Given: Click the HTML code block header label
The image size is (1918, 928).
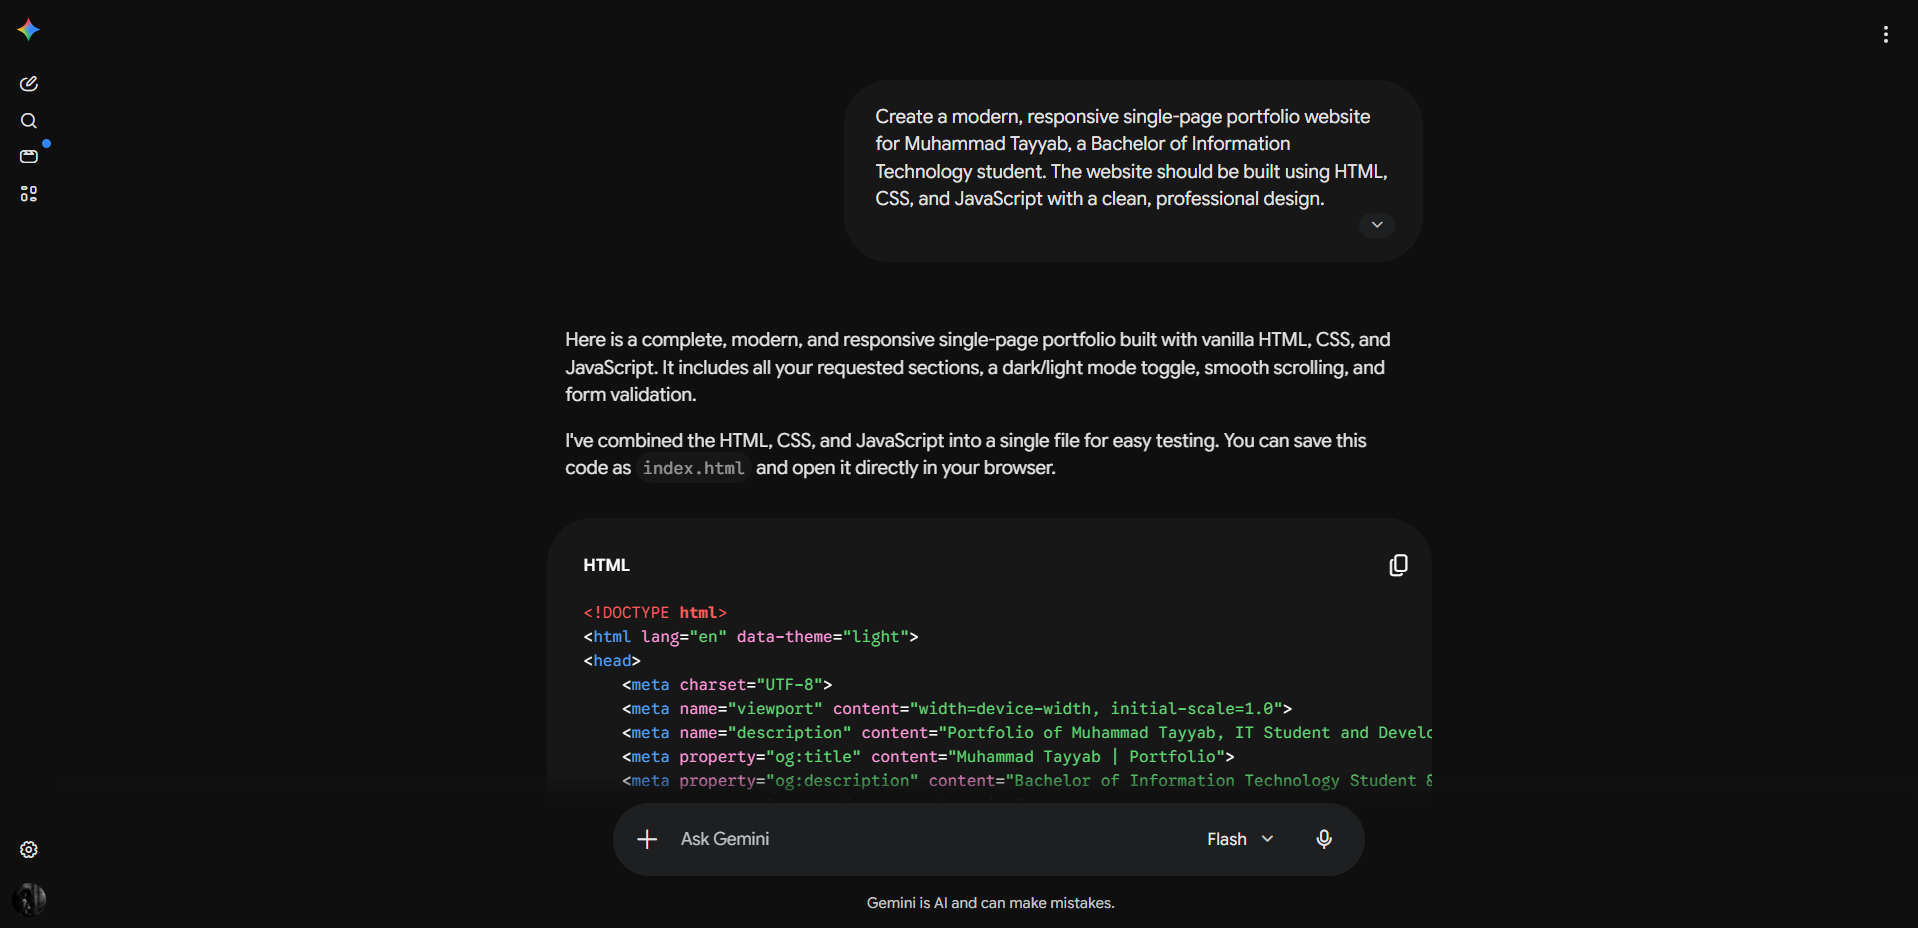Looking at the screenshot, I should pos(606,565).
